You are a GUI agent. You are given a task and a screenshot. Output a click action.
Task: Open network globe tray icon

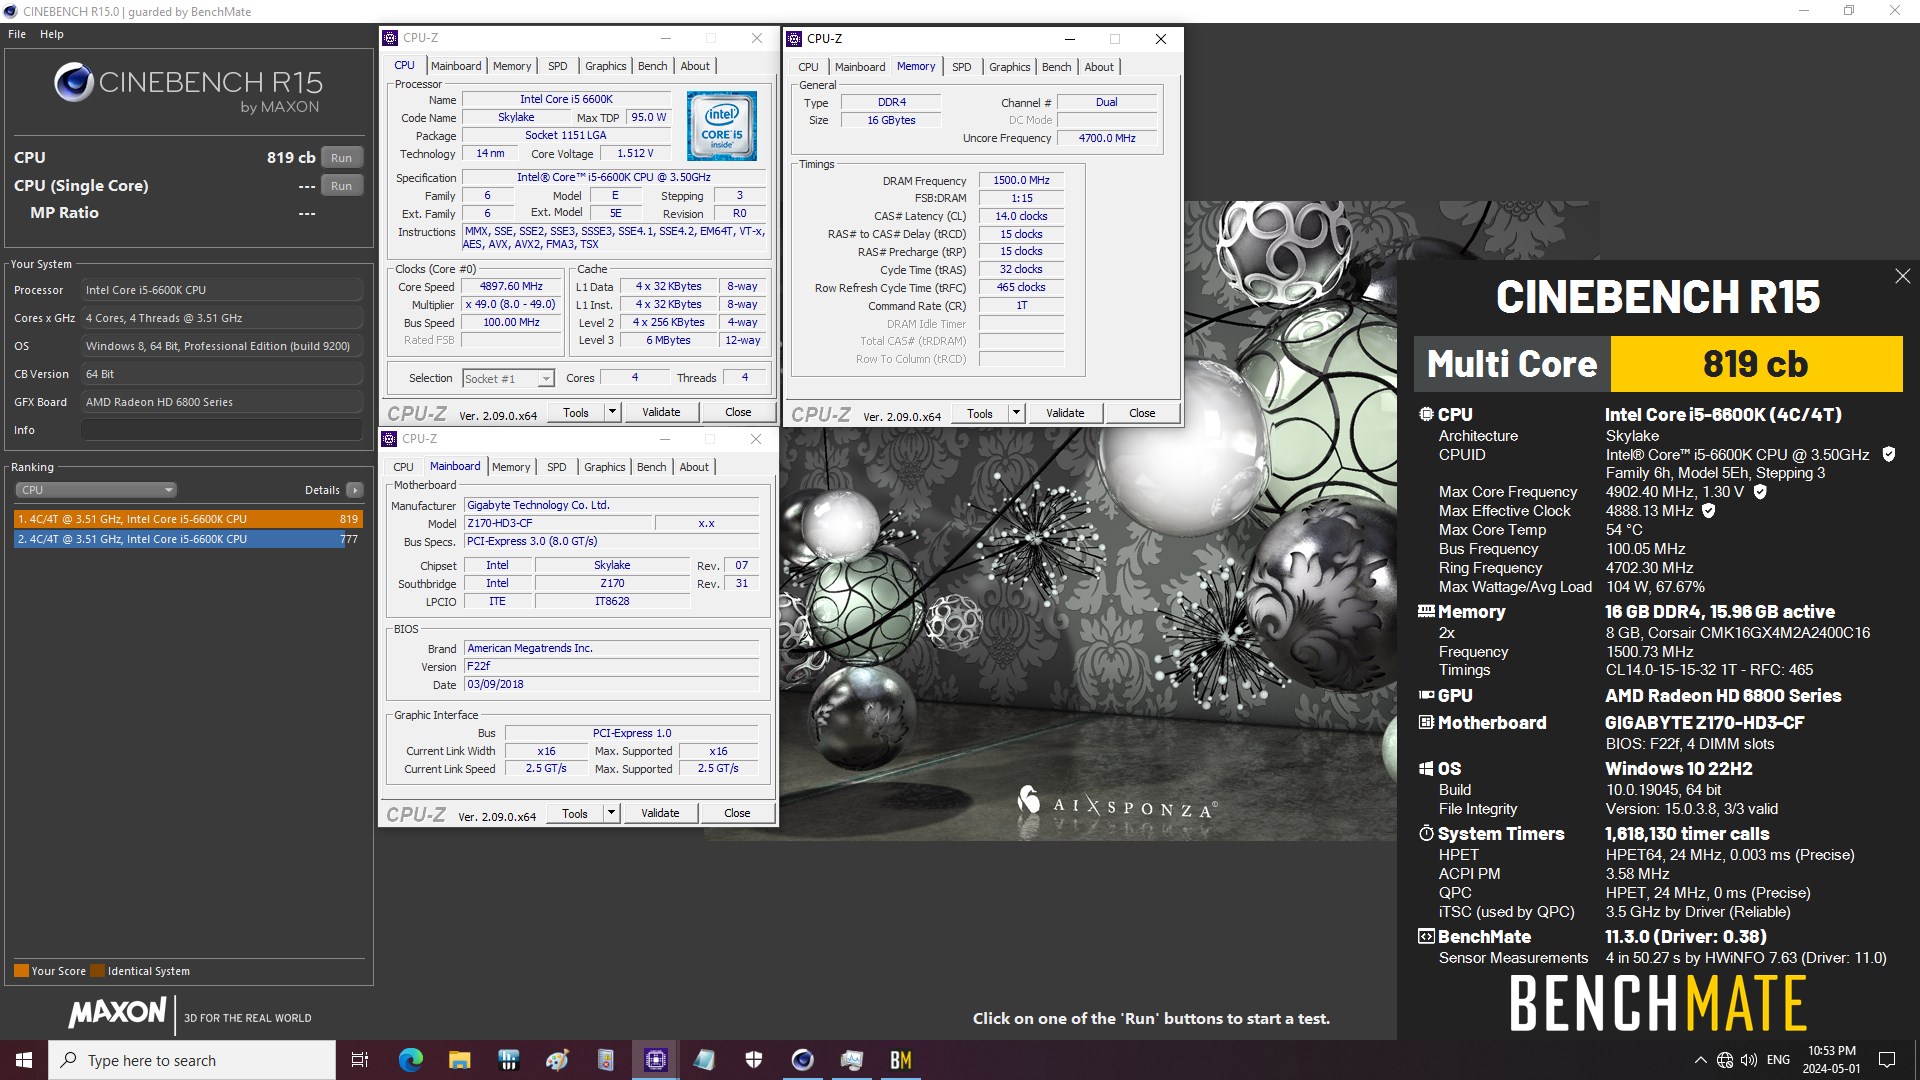click(1725, 1060)
